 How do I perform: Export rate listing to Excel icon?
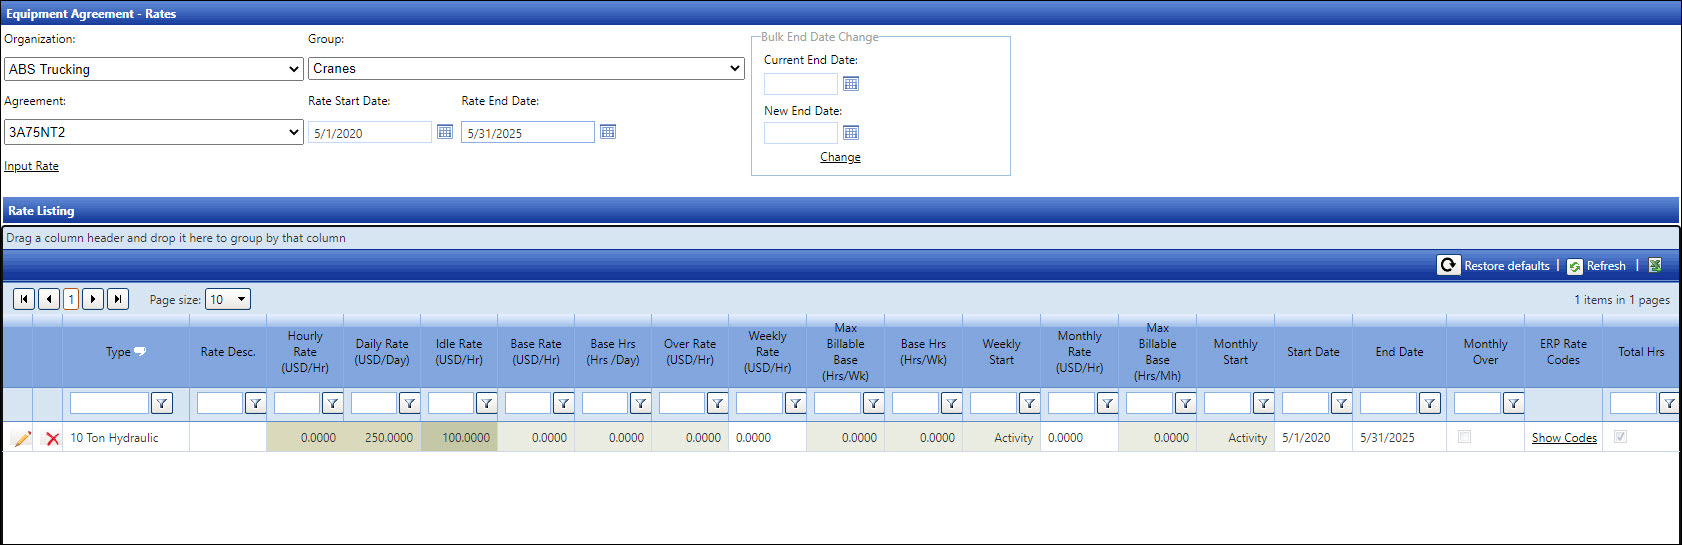(1655, 266)
